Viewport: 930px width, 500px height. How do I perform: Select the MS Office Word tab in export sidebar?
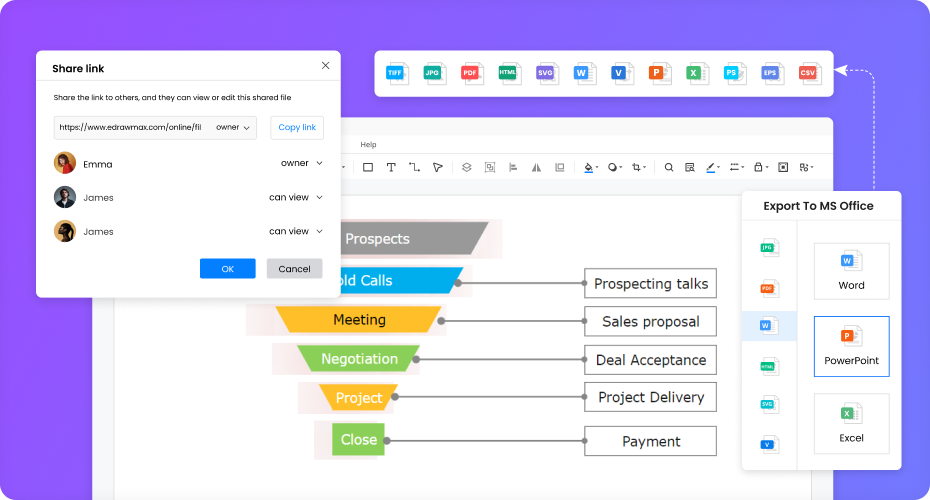coord(768,326)
